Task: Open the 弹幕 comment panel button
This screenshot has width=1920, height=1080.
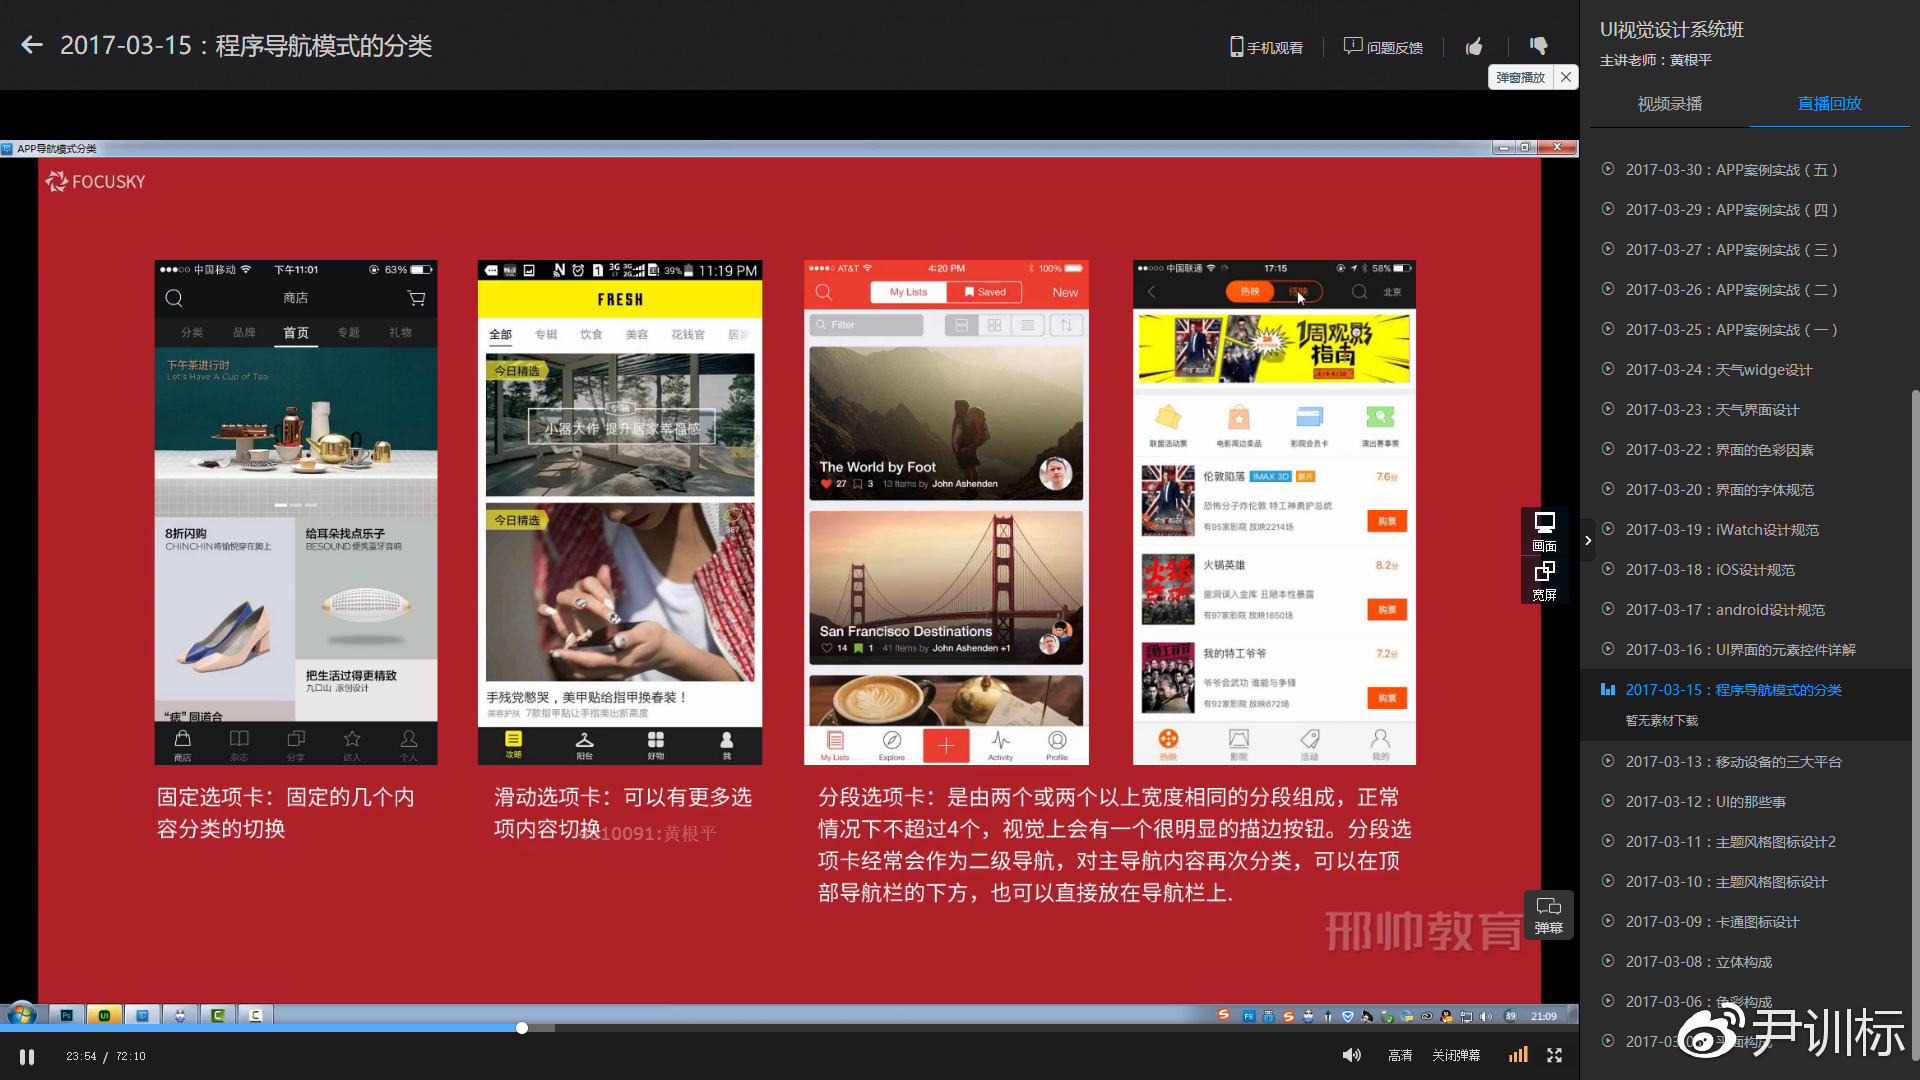Action: point(1548,915)
